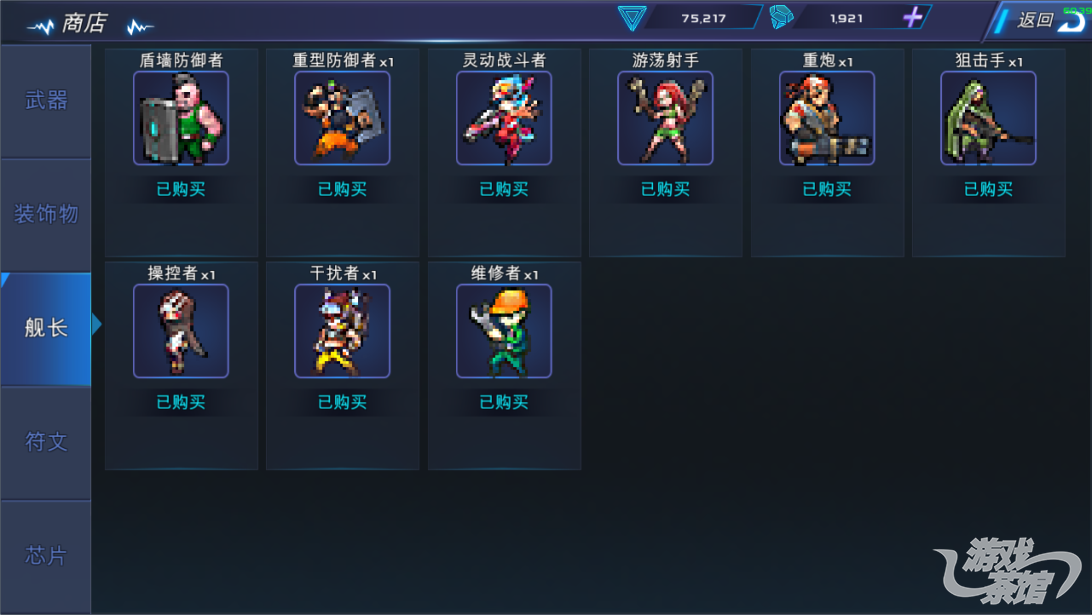Choose the 干扰者 character portrait
The width and height of the screenshot is (1092, 615).
click(343, 331)
